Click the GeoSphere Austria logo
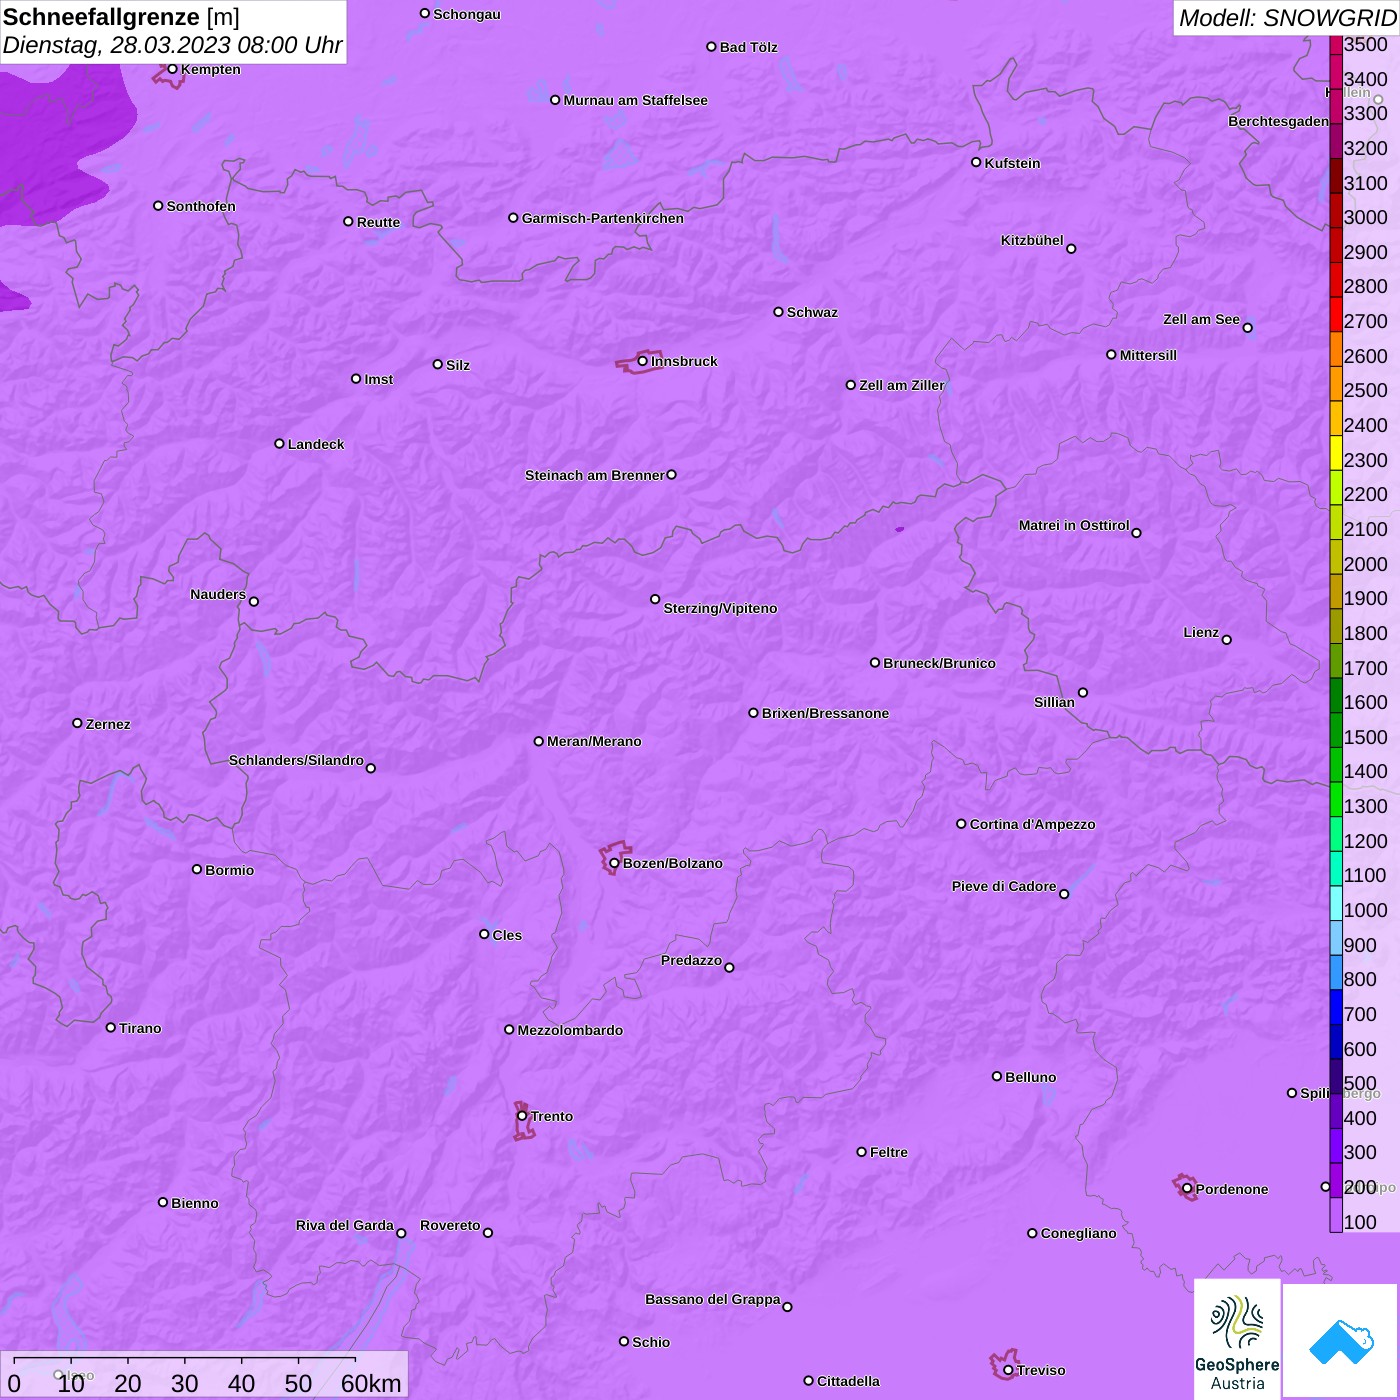The width and height of the screenshot is (1400, 1400). tap(1237, 1340)
